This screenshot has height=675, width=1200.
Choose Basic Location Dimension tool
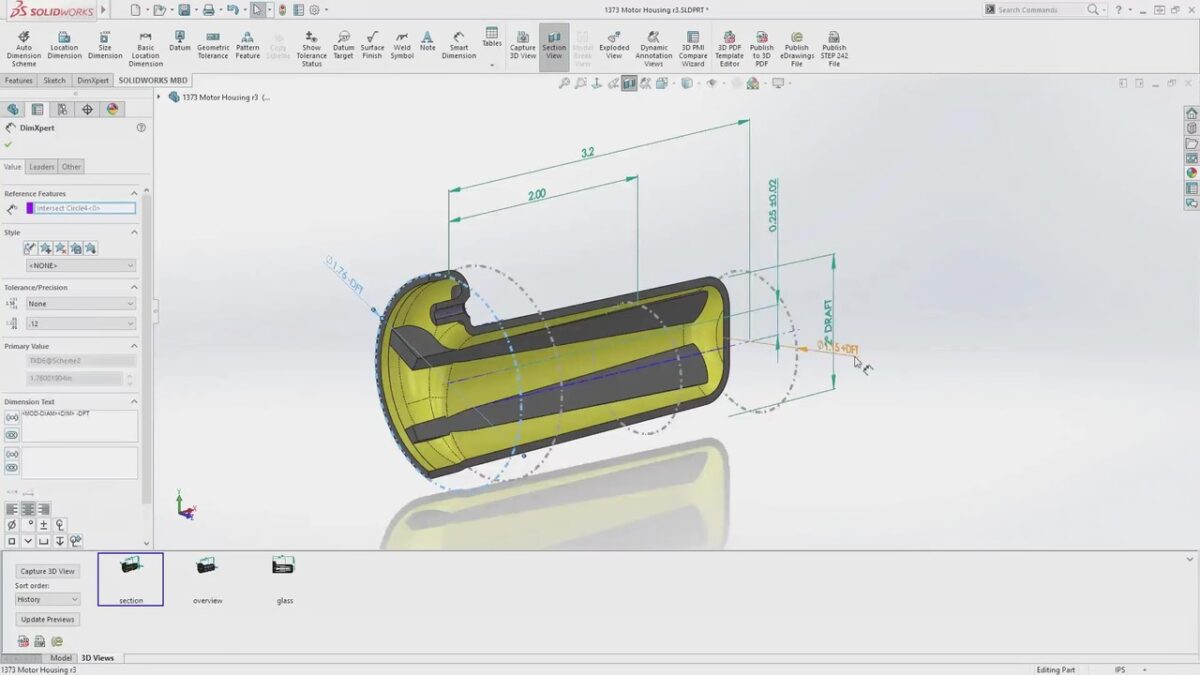coord(145,48)
